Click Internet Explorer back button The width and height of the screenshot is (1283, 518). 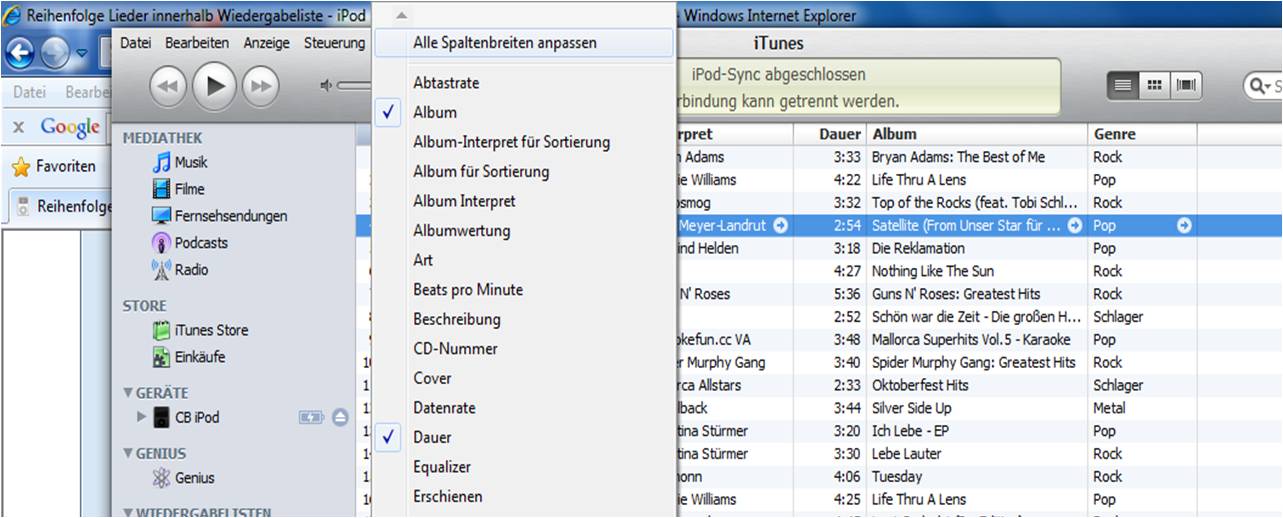click(20, 52)
